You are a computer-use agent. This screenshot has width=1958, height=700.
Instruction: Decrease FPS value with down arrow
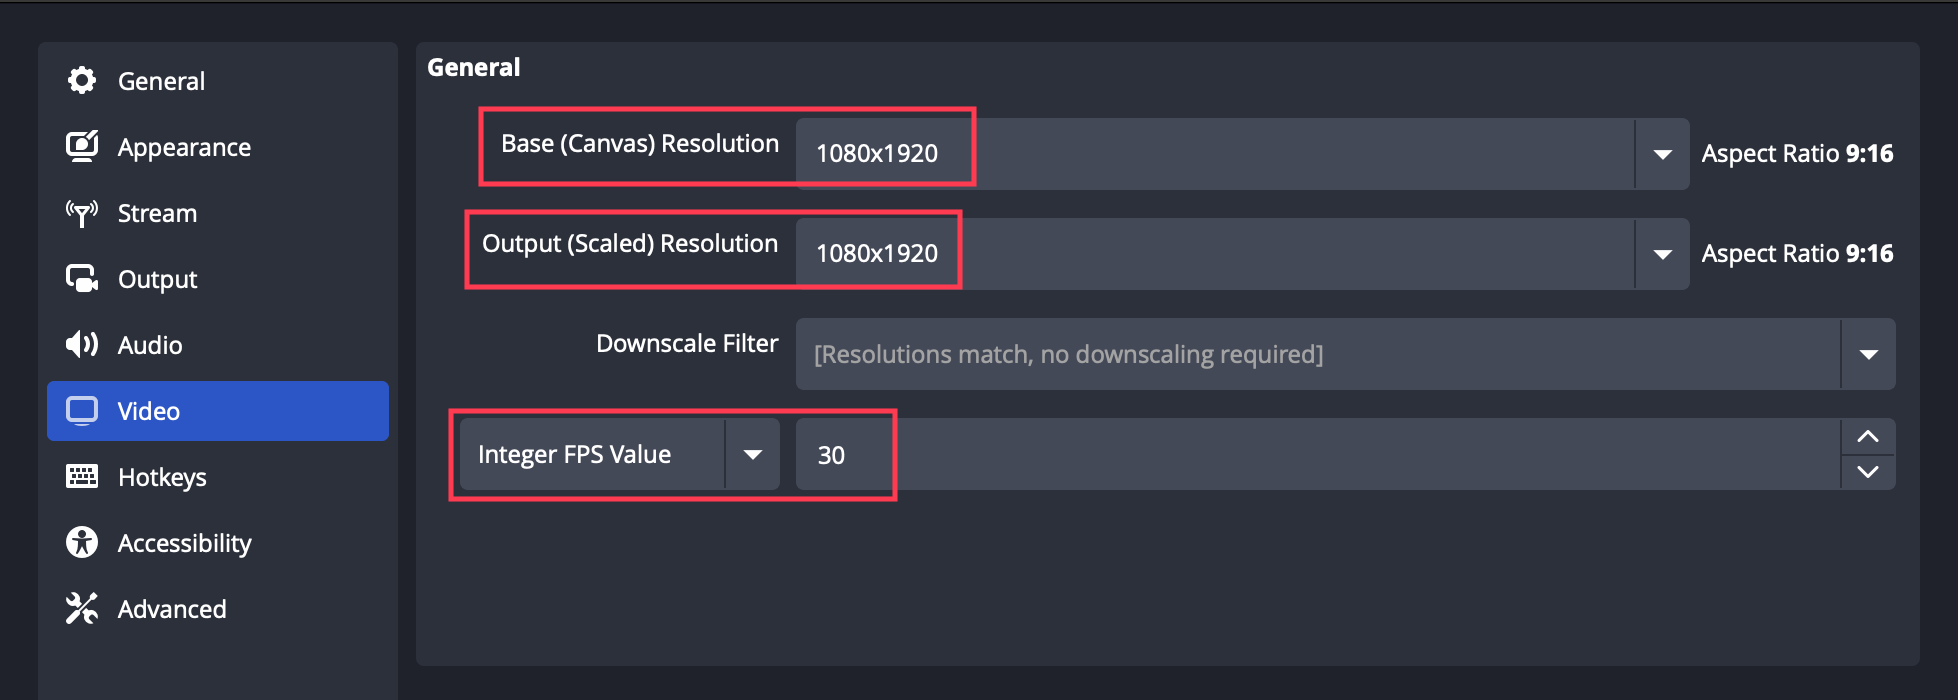(1868, 472)
